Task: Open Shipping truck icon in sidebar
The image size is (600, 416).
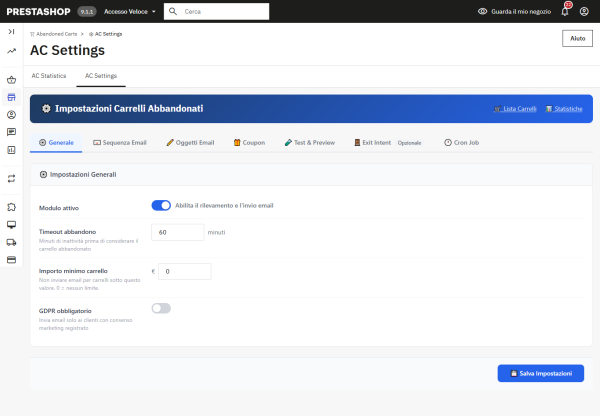Action: click(x=11, y=242)
